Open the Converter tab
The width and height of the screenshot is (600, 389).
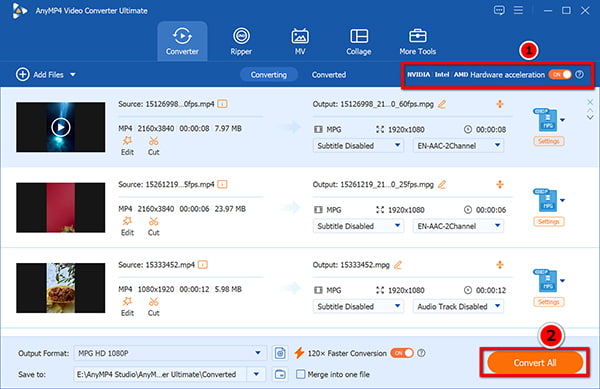[182, 41]
